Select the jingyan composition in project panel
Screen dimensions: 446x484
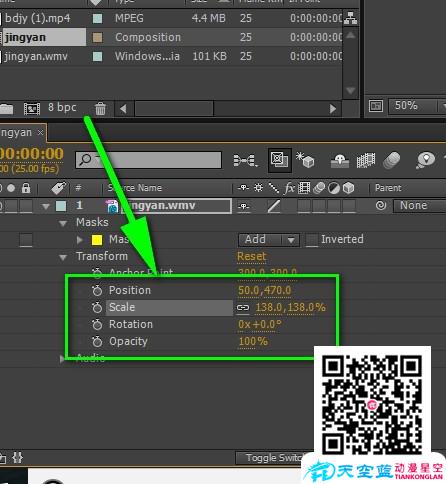coord(44,37)
